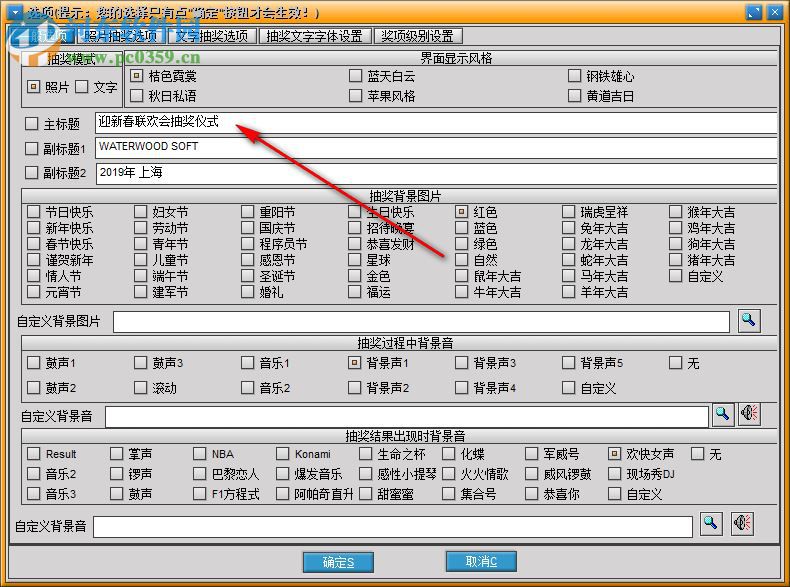
Task: Go to 奖项级别设置 tab
Action: [x=418, y=36]
